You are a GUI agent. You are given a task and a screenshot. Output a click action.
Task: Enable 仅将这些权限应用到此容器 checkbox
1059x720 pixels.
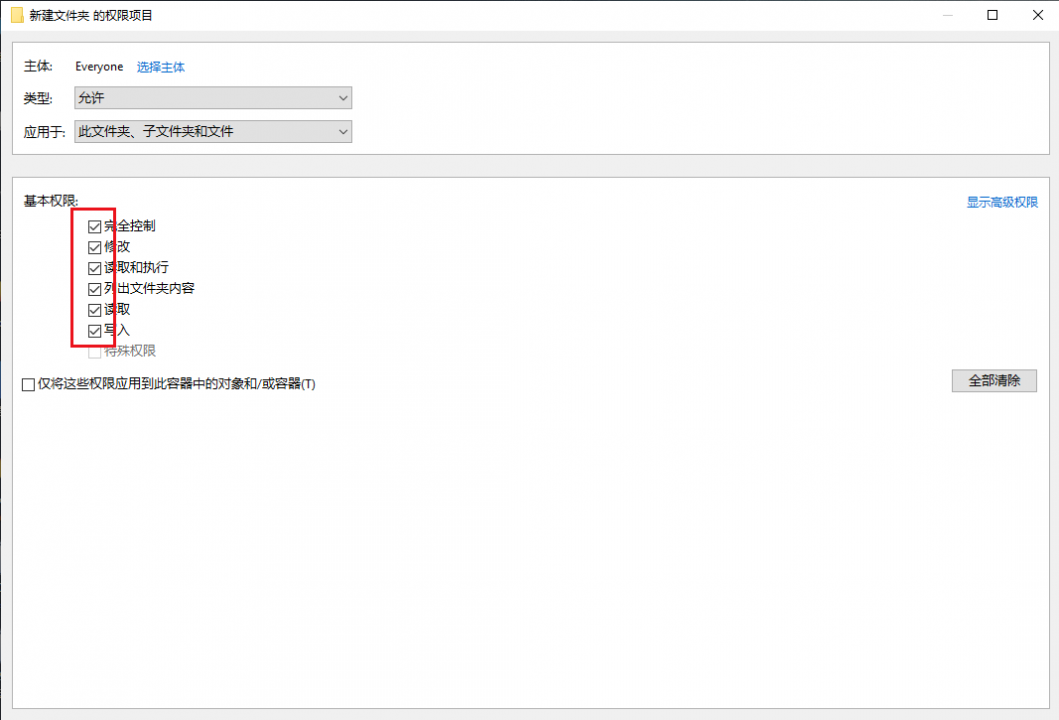click(29, 384)
